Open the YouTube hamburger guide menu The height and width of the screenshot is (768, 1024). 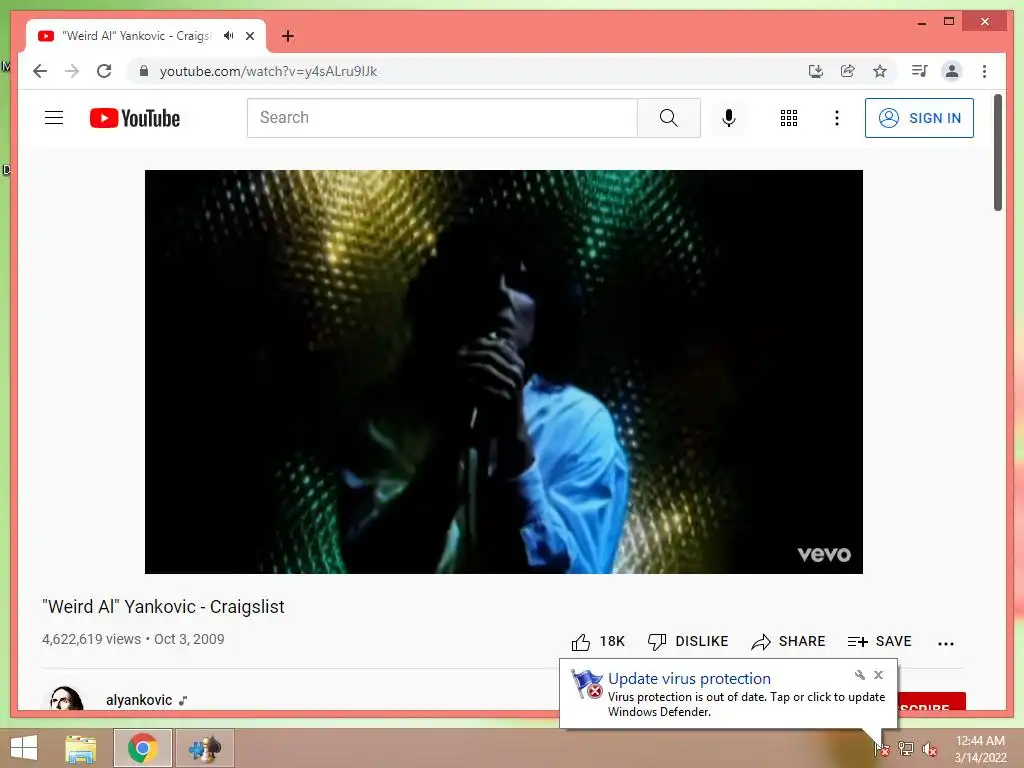click(x=54, y=118)
